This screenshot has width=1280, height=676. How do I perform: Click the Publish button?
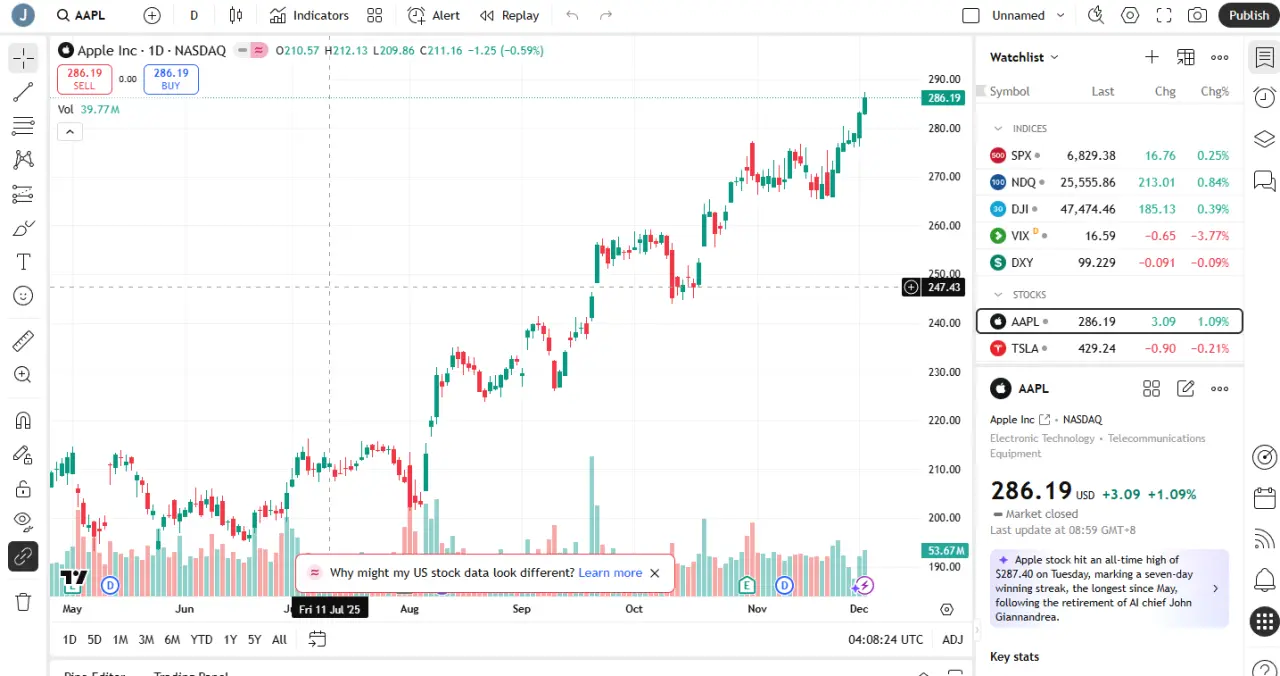[x=1249, y=15]
